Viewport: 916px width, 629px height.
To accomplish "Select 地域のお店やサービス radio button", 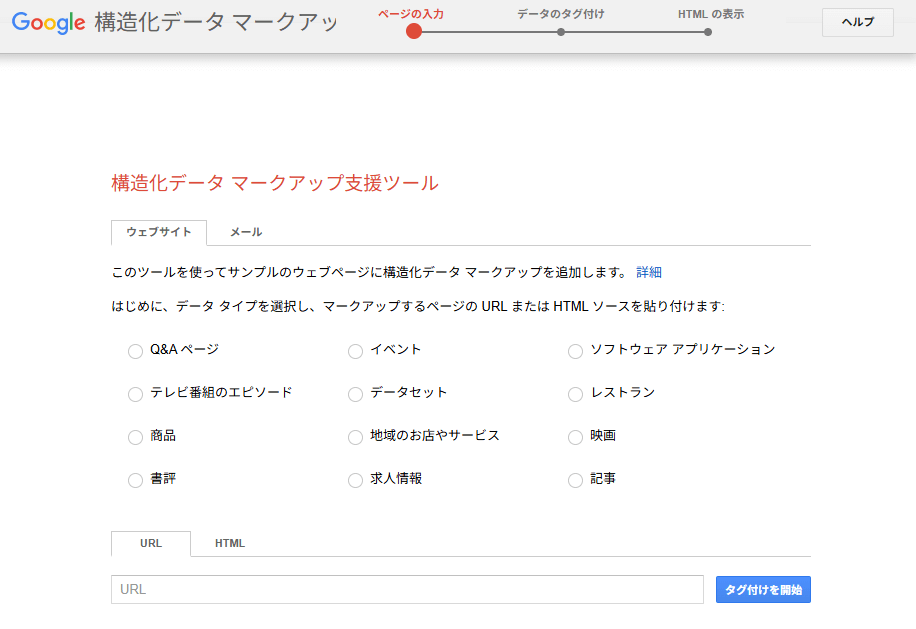I will [355, 437].
